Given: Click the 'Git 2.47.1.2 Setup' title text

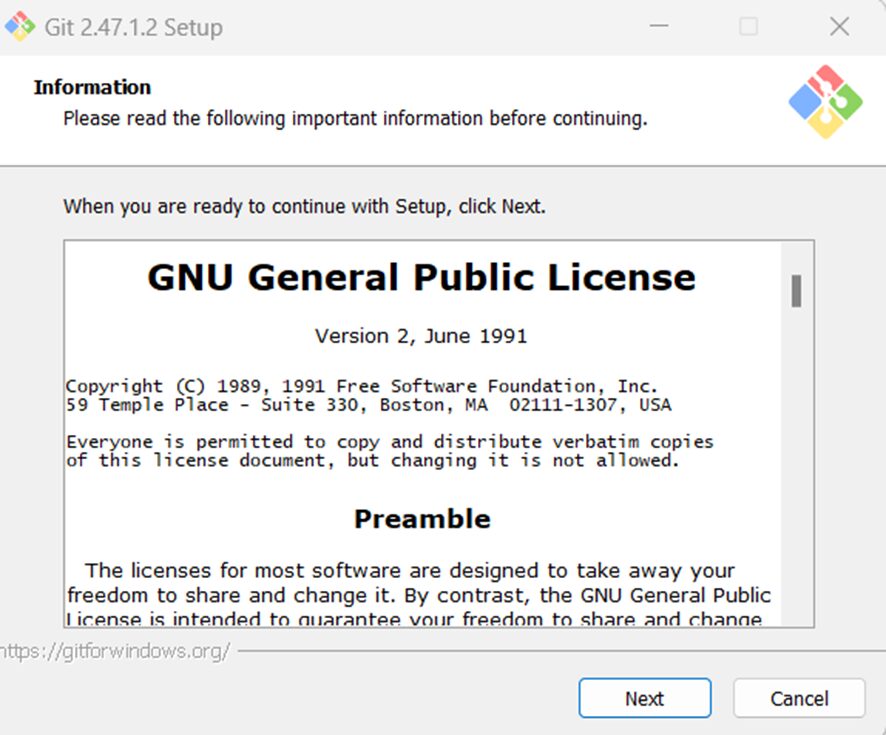Looking at the screenshot, I should coord(133,27).
